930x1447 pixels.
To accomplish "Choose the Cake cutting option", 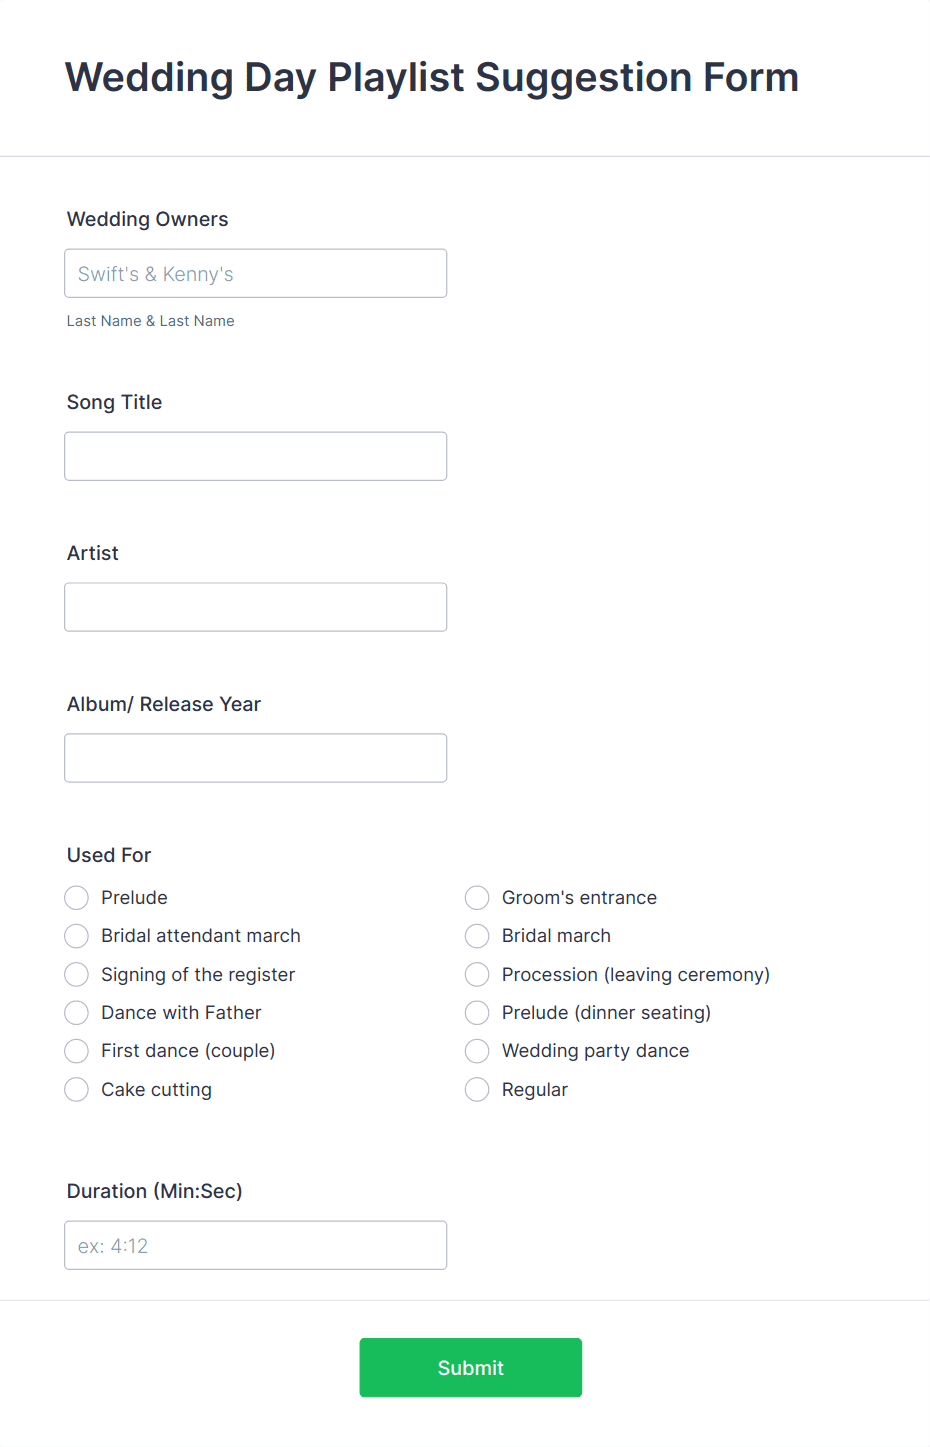I will (77, 1089).
